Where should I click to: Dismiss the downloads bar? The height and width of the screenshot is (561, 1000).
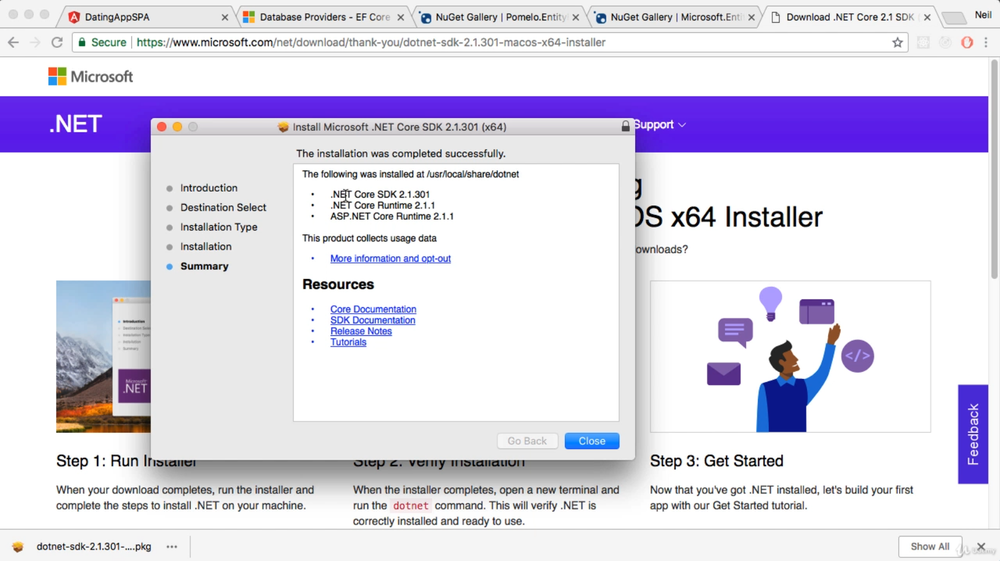(x=982, y=546)
